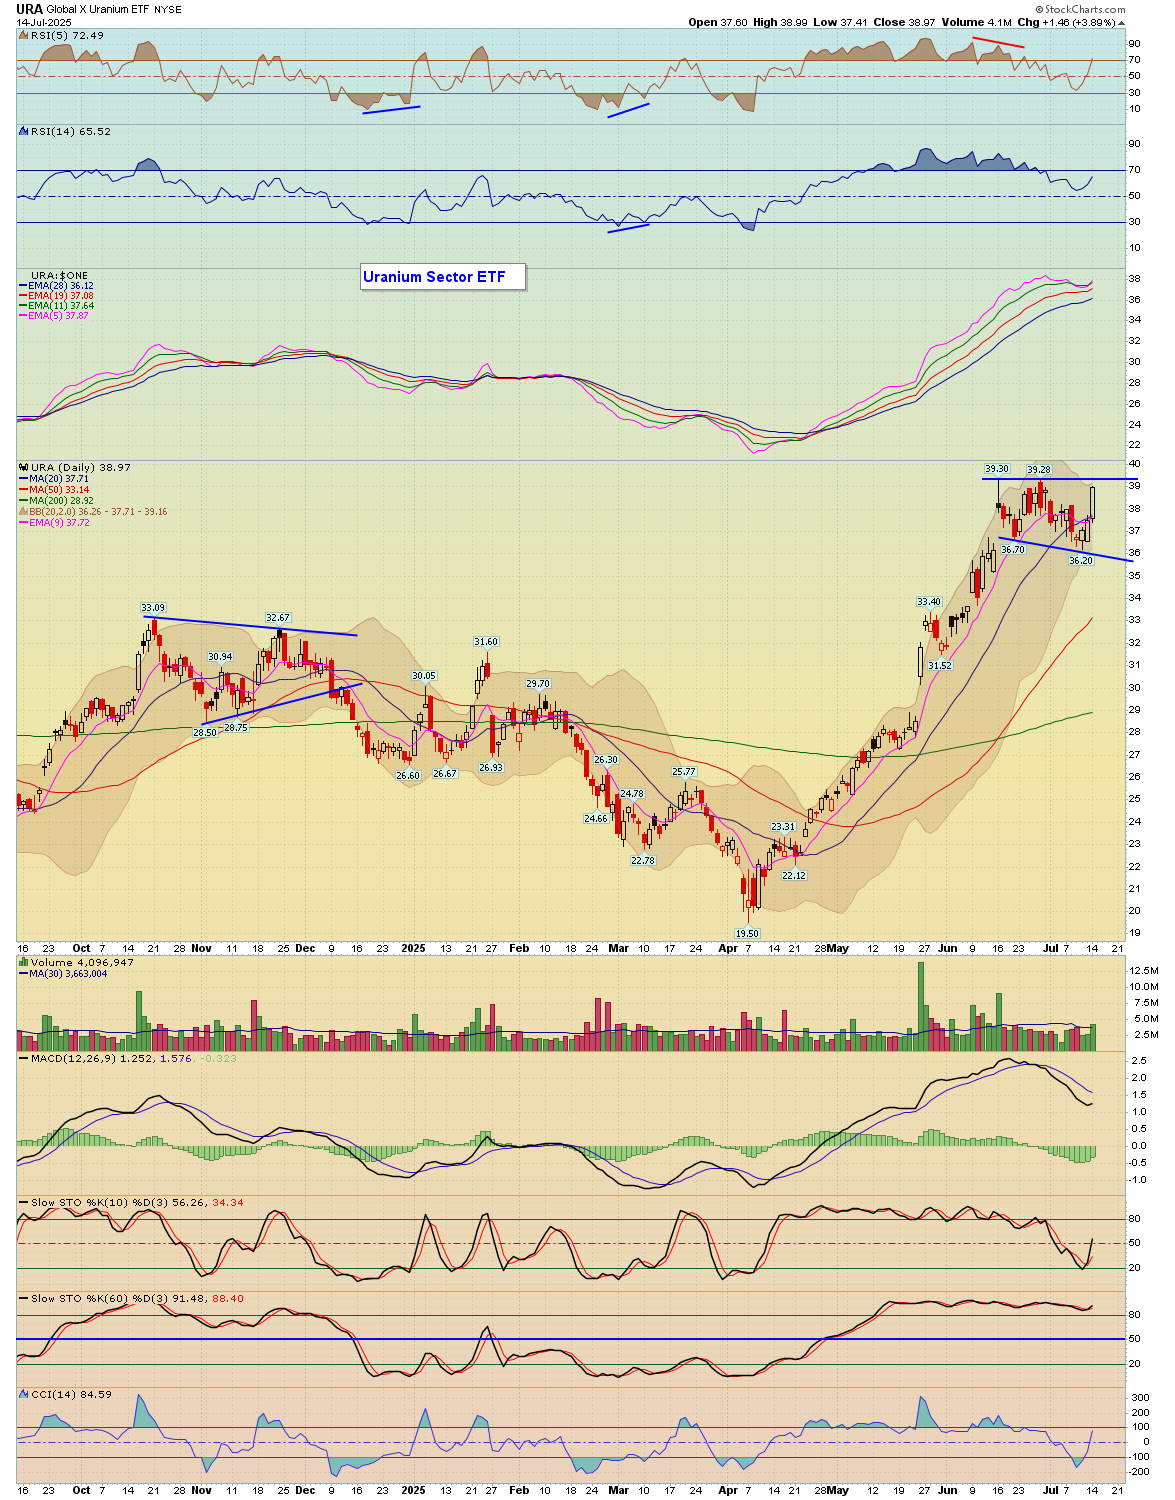Image resolution: width=1175 pixels, height=1500 pixels.
Task: Click the 32.67 price label
Action: pyautogui.click(x=277, y=618)
